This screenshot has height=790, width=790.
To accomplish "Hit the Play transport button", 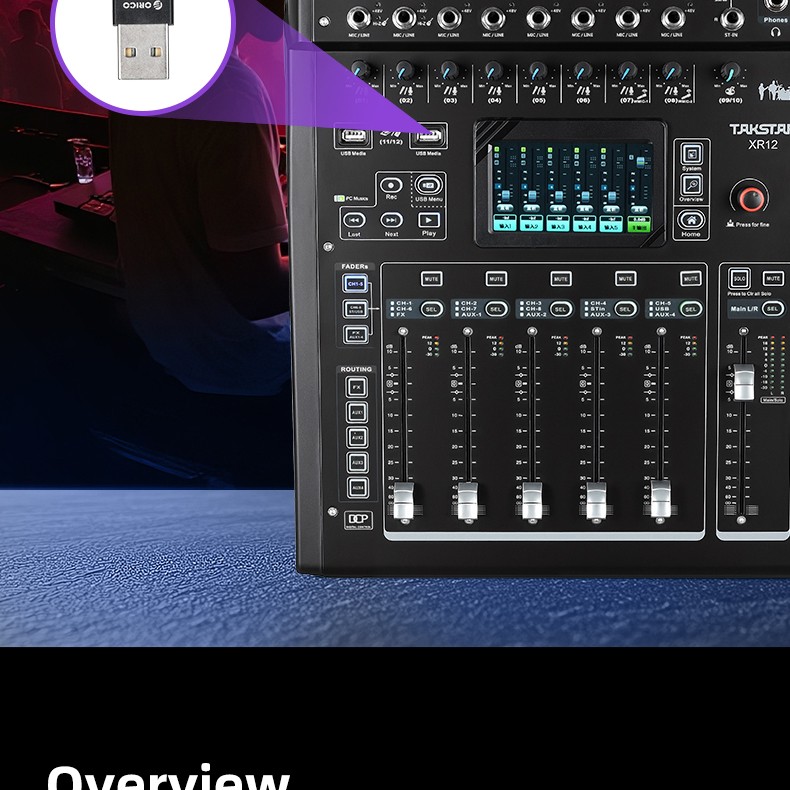I will point(429,220).
